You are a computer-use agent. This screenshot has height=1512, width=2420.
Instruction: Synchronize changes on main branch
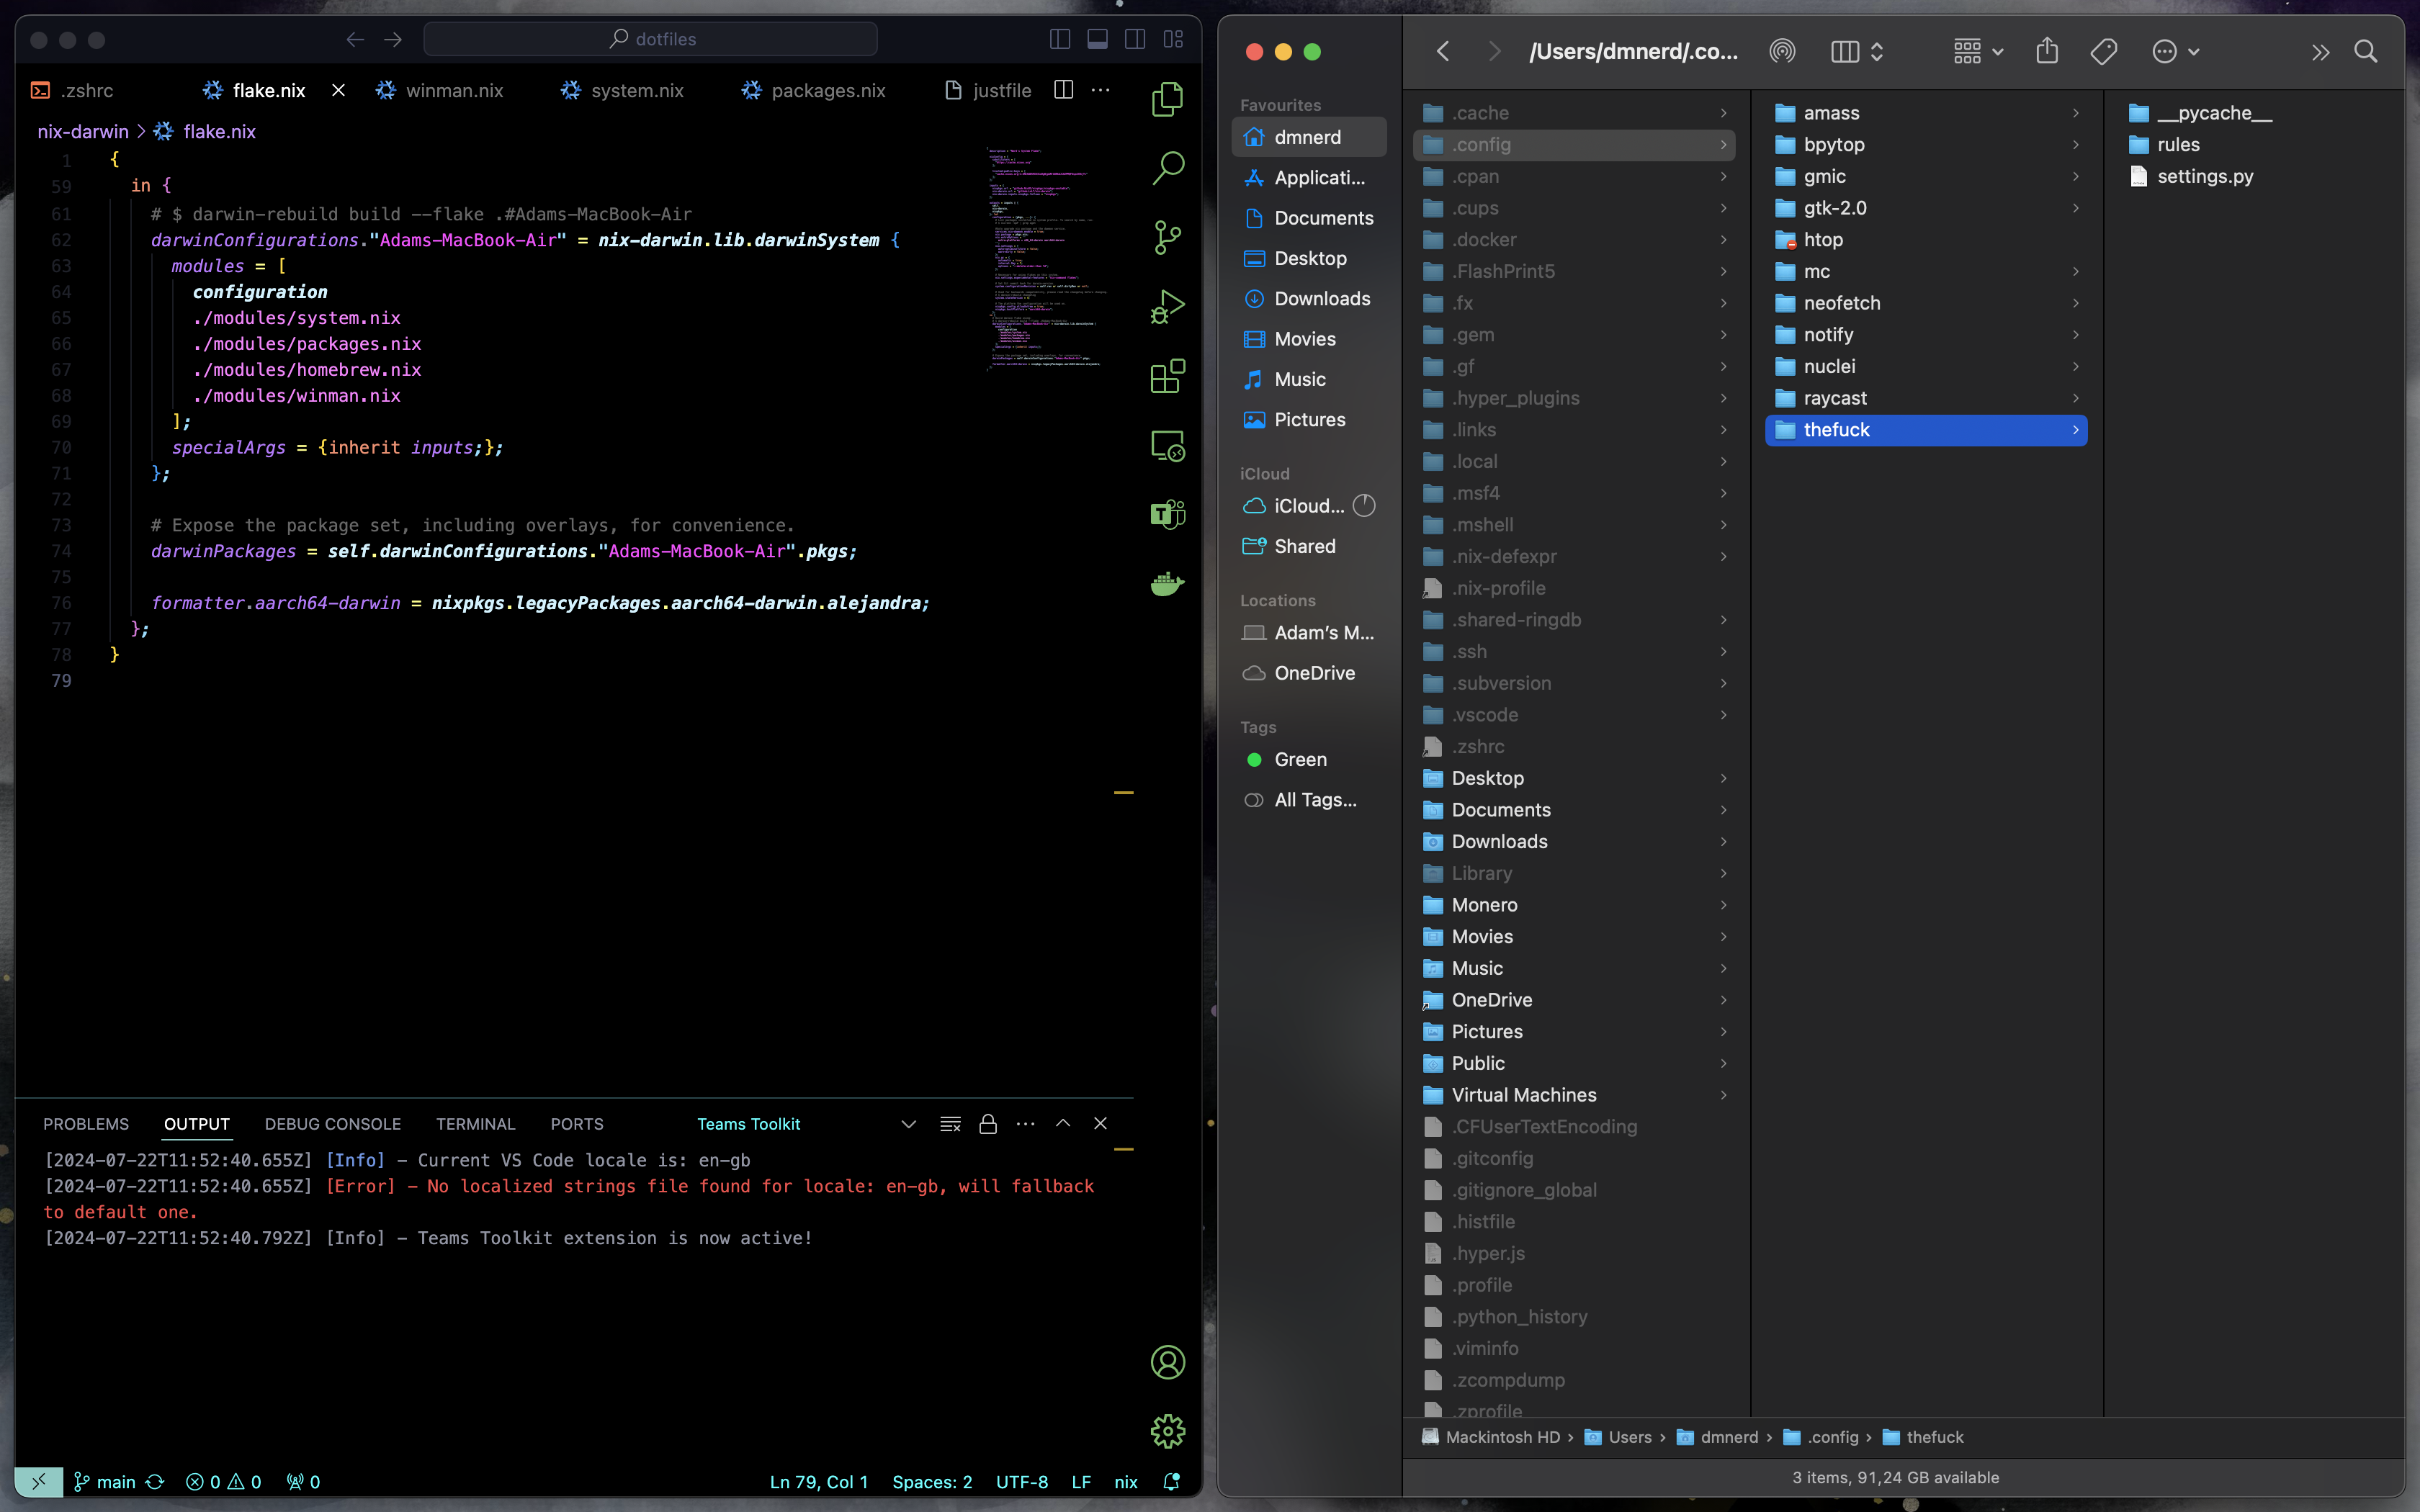point(155,1482)
